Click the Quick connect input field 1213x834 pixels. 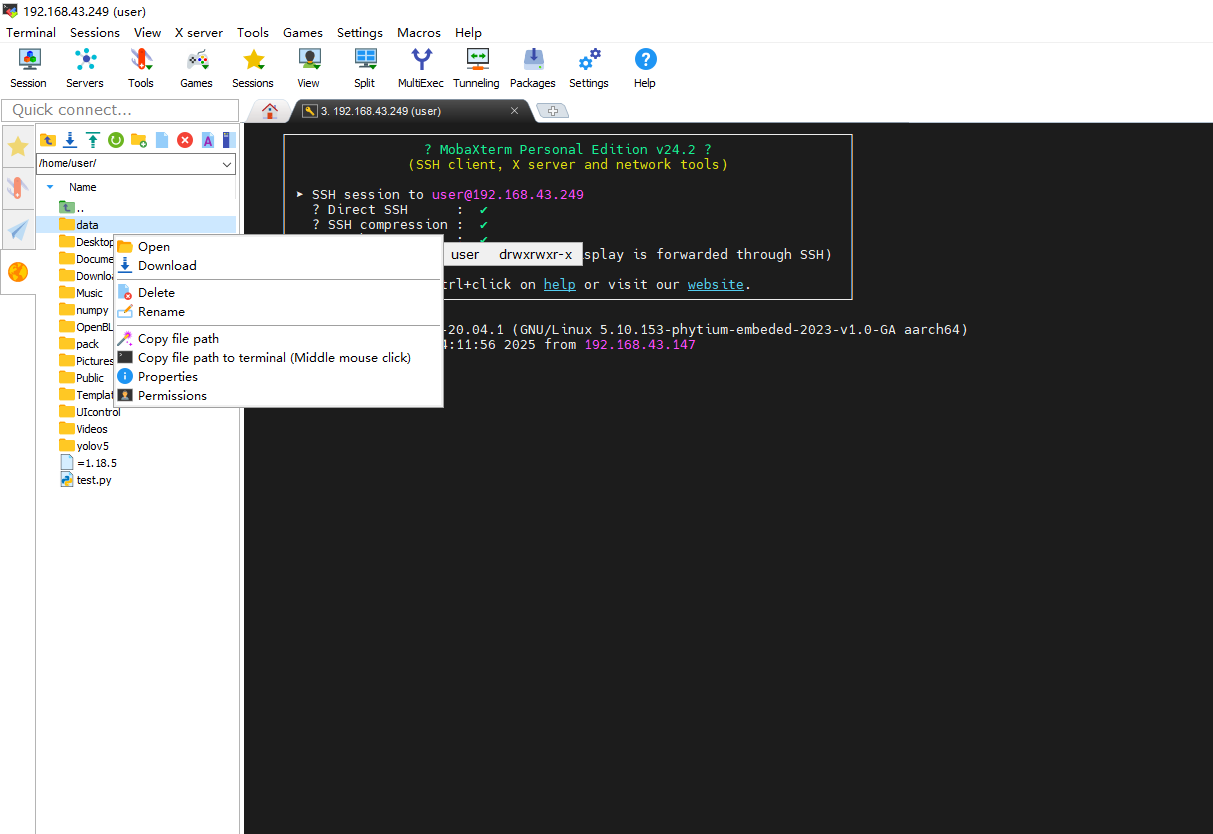click(x=120, y=110)
